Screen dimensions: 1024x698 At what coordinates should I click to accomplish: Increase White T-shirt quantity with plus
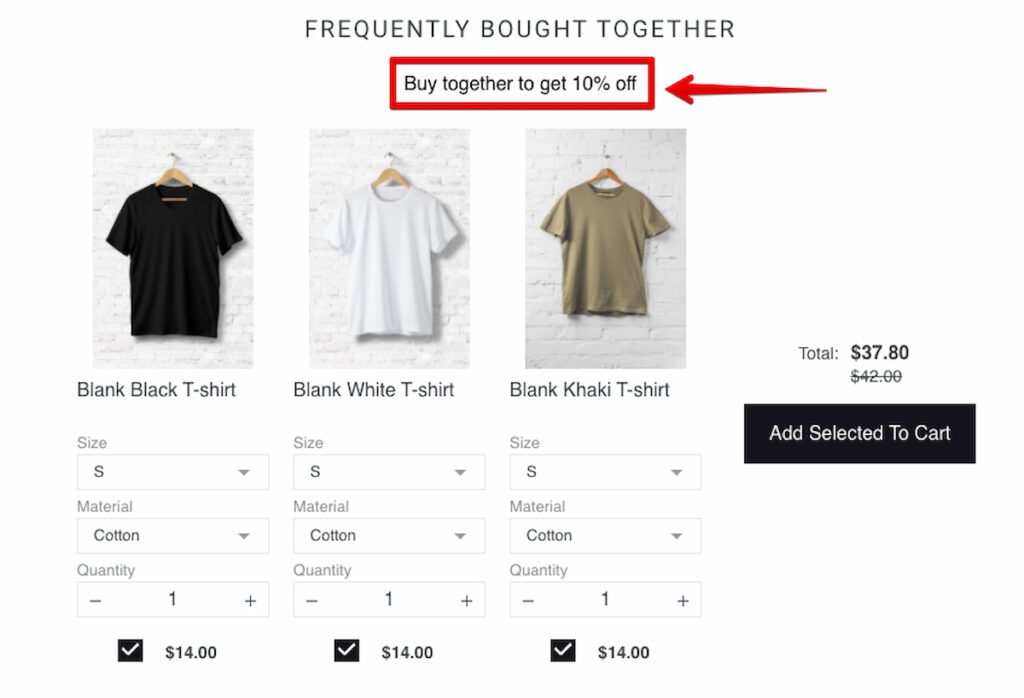(x=466, y=600)
